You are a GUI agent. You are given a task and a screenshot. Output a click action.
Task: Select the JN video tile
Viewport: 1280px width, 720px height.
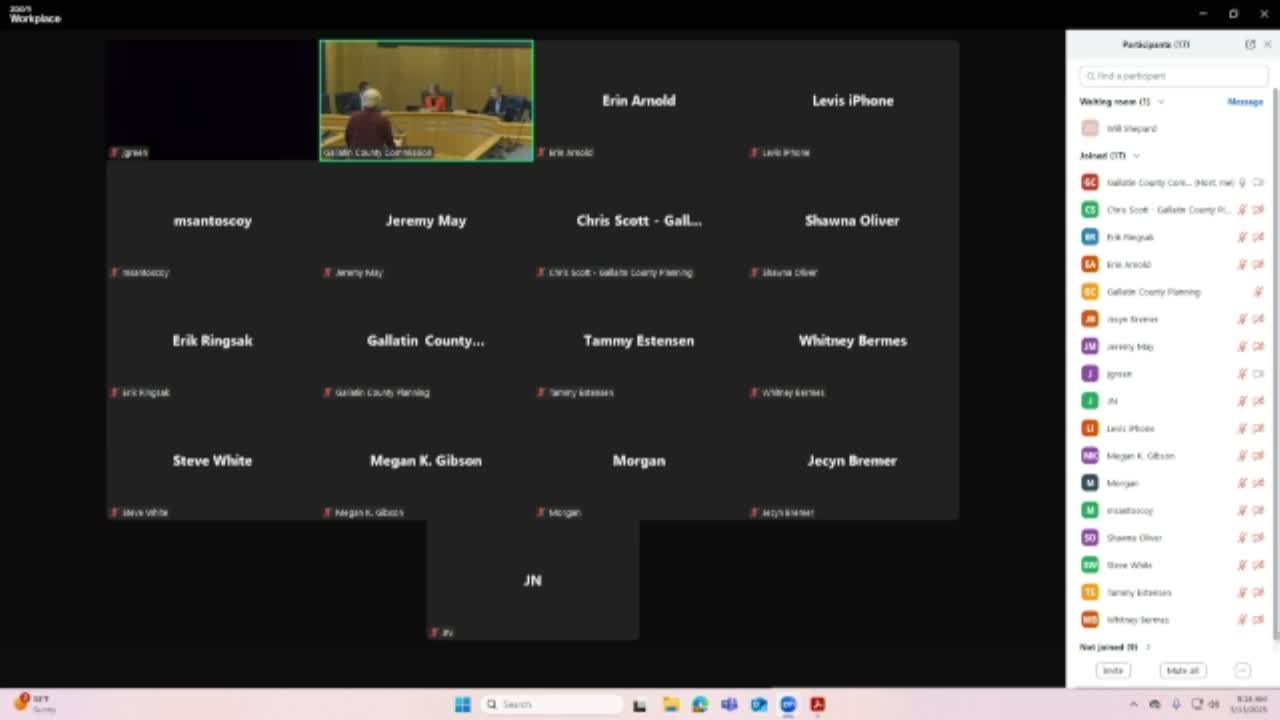[x=533, y=580]
